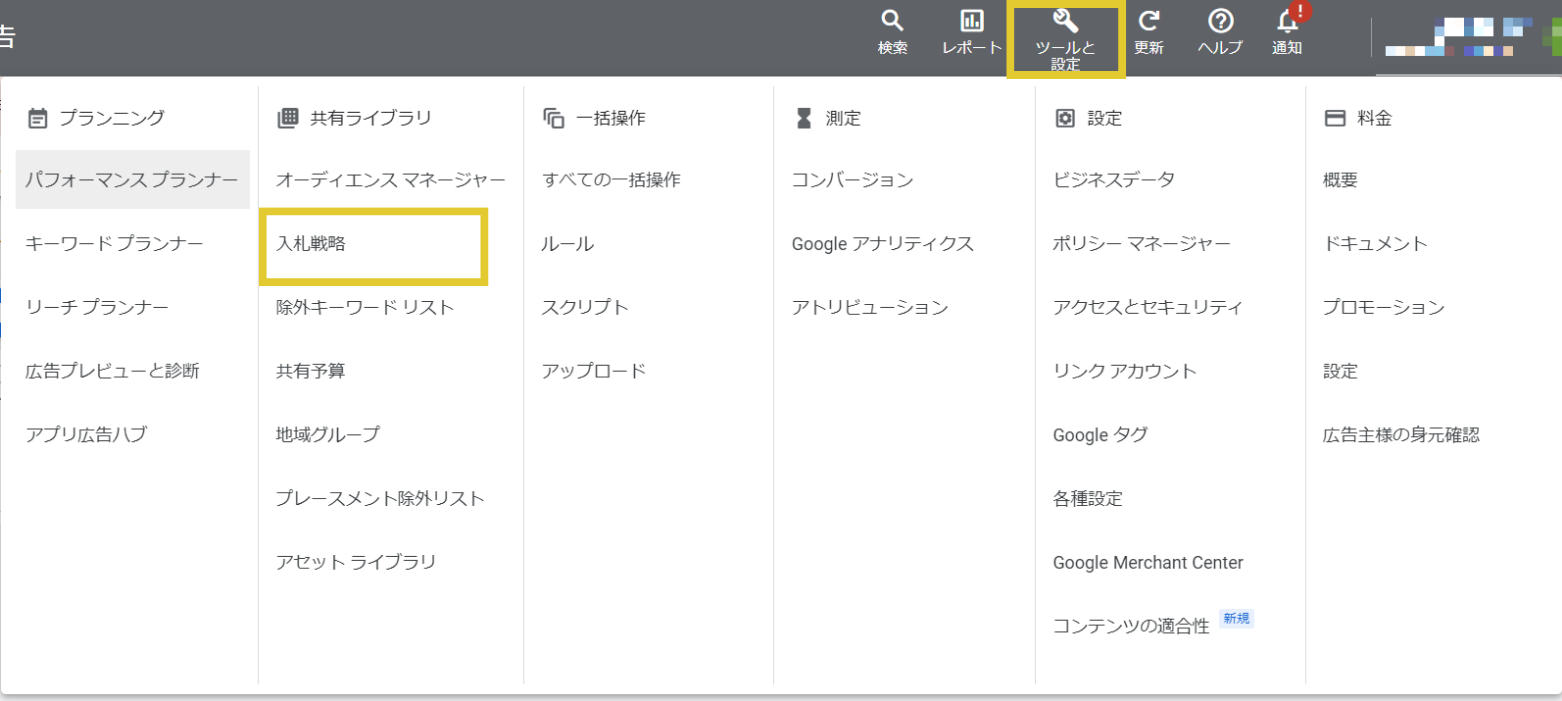The image size is (1562, 701).
Task: Open ドキュメント under 料金
Action: (1375, 243)
